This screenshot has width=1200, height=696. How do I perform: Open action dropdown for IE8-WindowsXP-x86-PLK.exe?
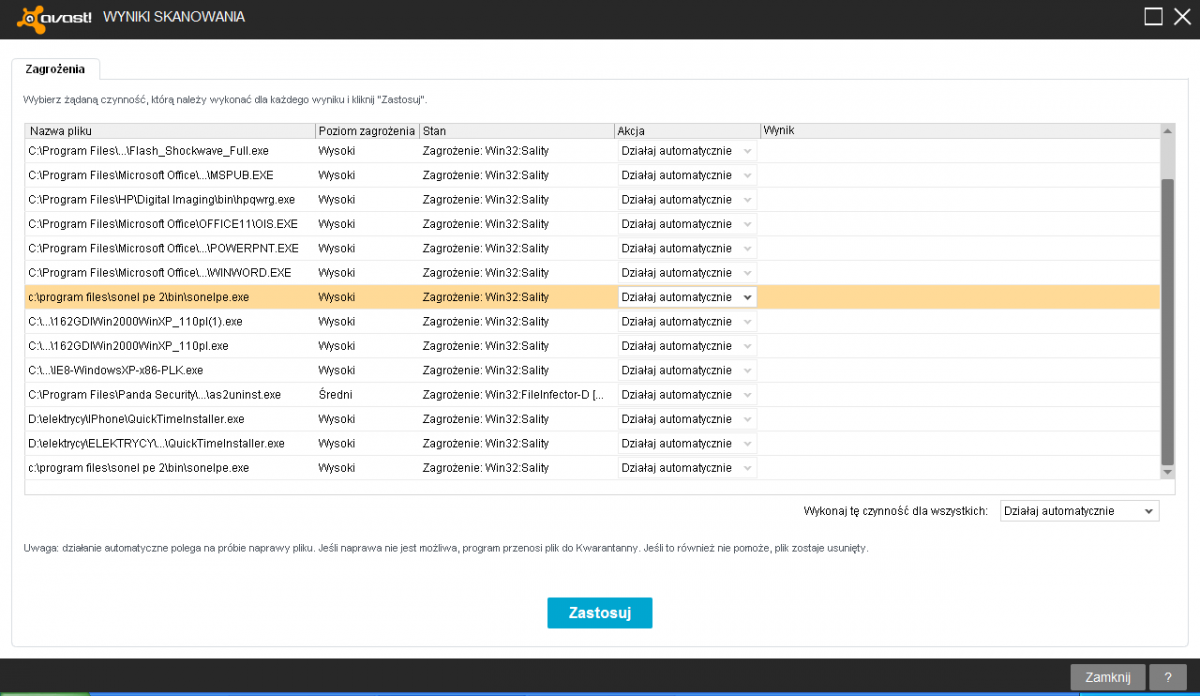click(687, 370)
